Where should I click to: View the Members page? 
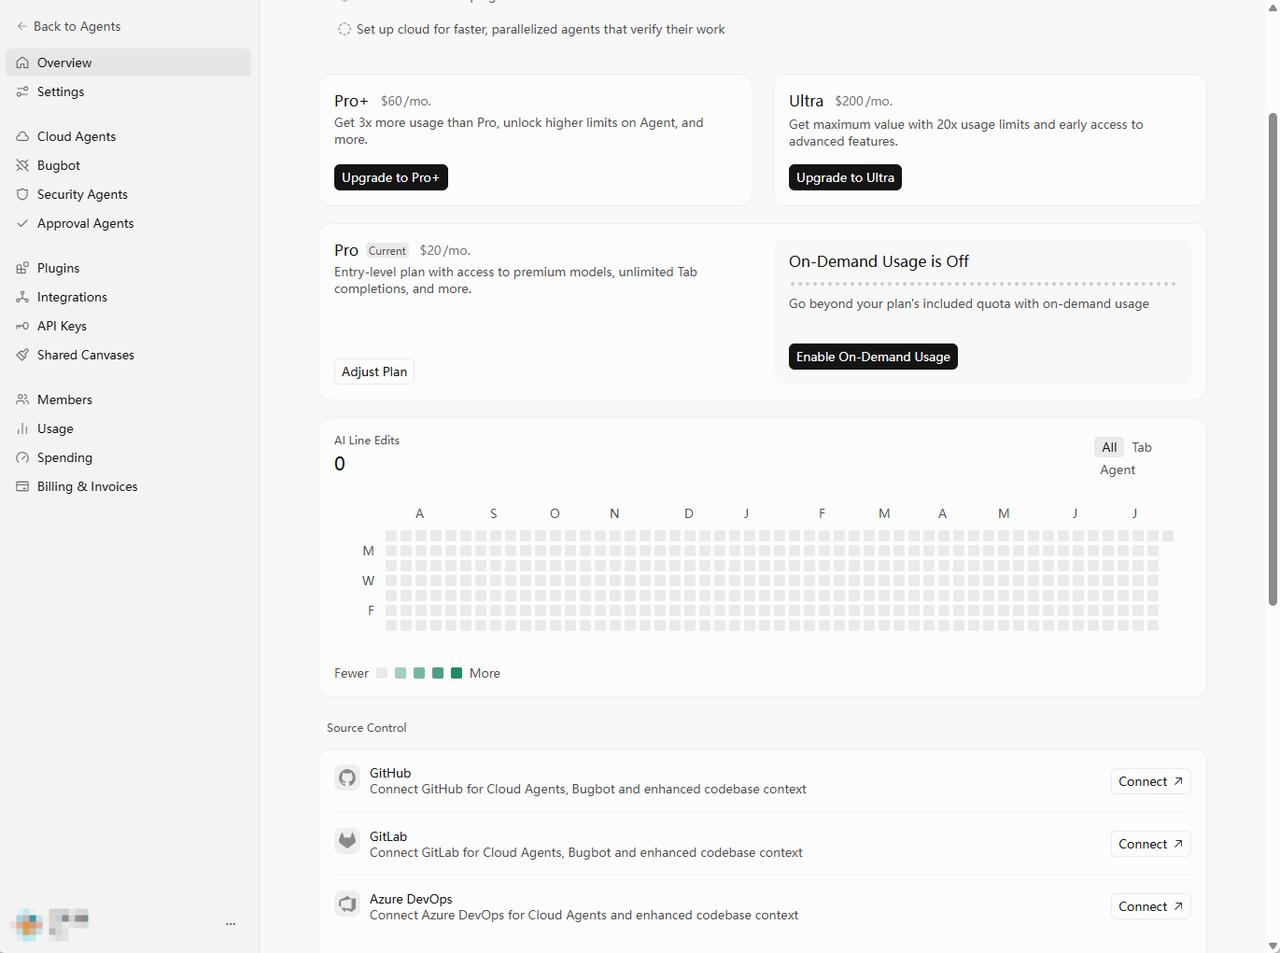tap(128, 399)
